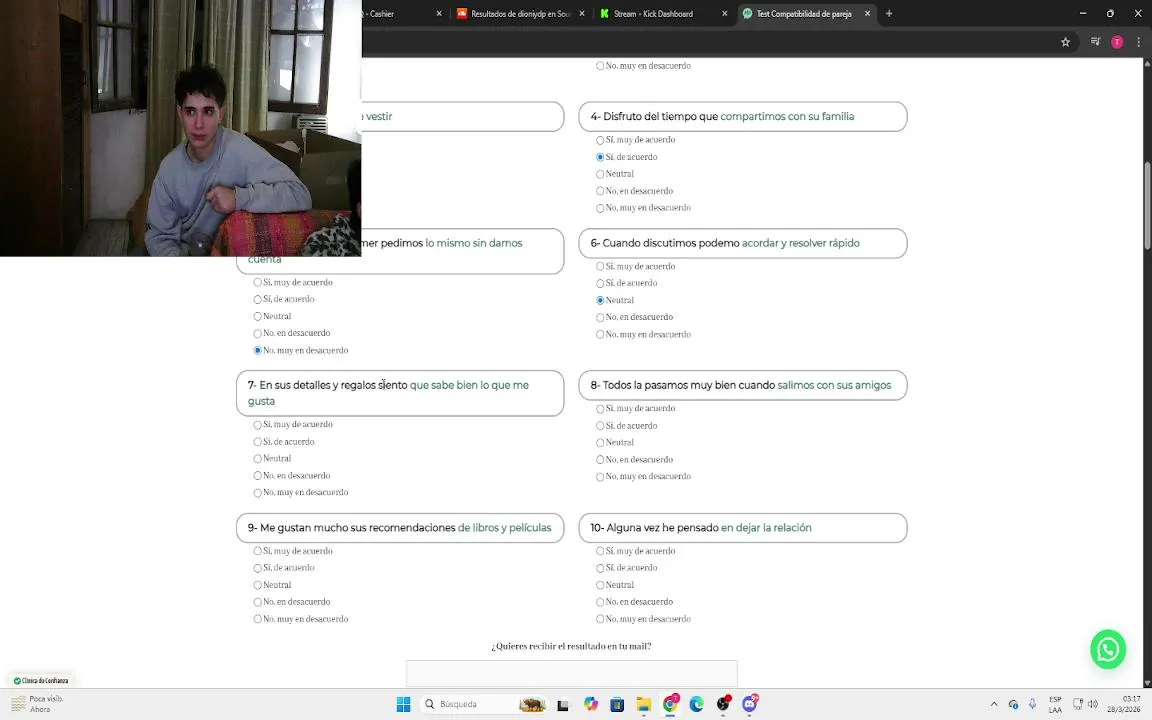Click question 8 text 'salimos con sus amigos'
This screenshot has height=720, width=1152.
pos(834,385)
